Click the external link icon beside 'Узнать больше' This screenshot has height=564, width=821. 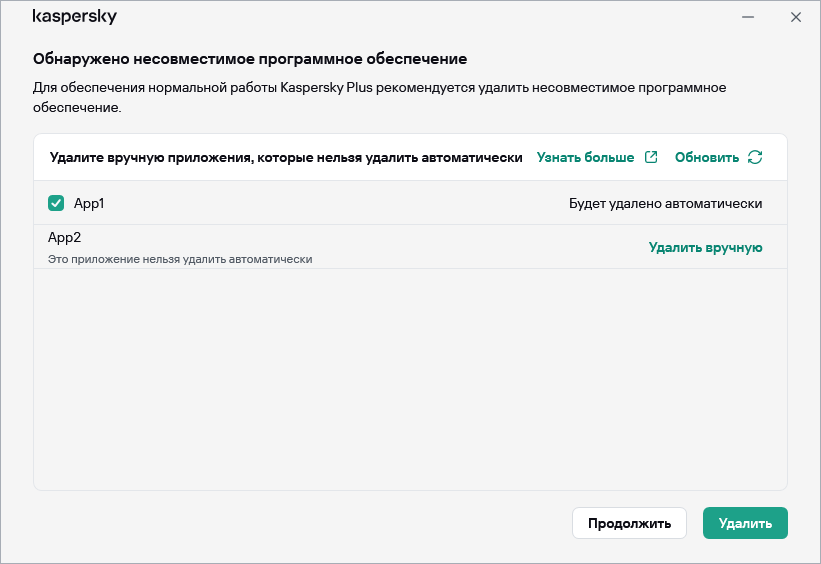[x=651, y=157]
